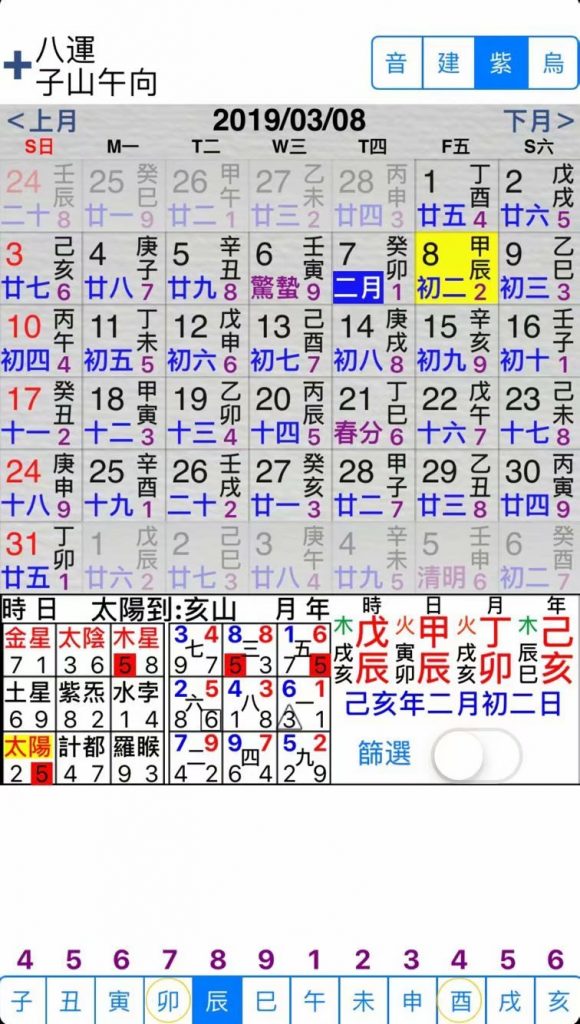580x1024 pixels.
Task: Select the 戌 hour button
Action: point(509,1000)
